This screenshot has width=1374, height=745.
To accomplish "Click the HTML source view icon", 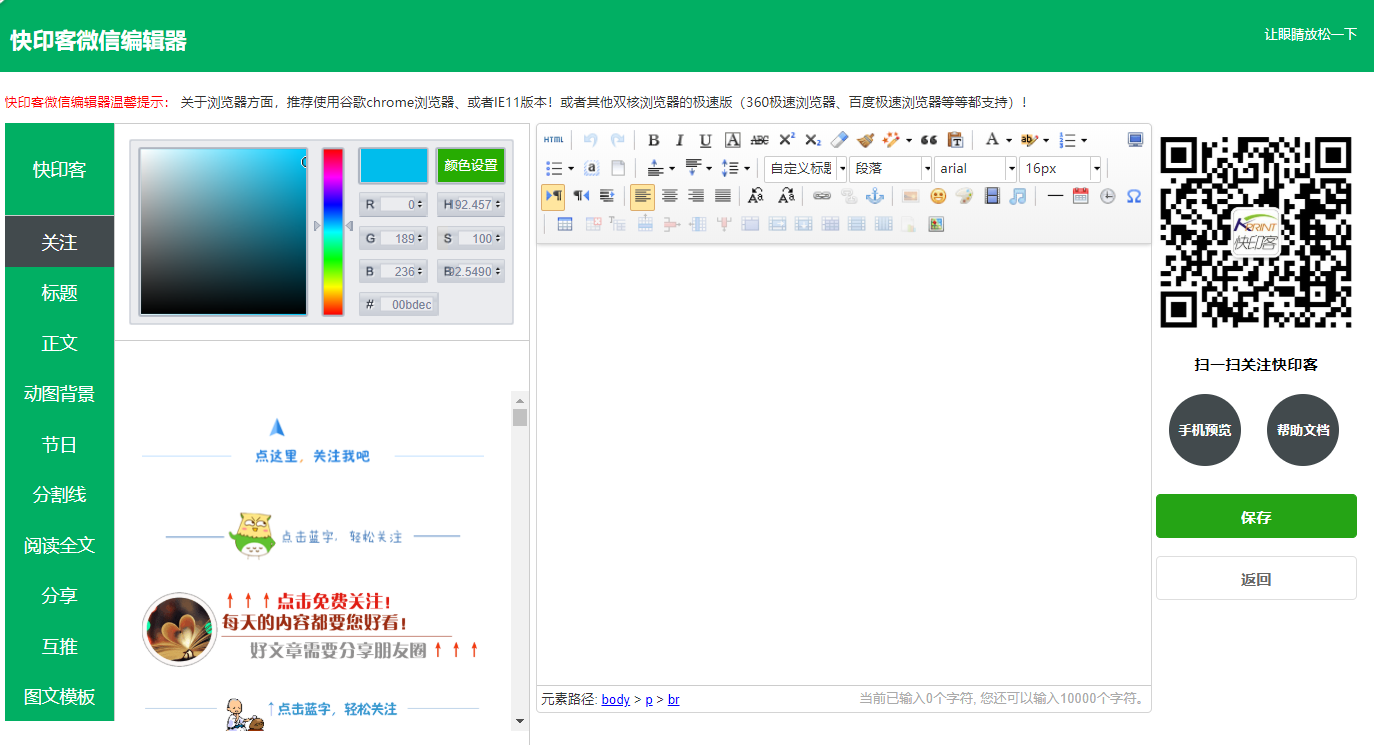I will [x=553, y=140].
